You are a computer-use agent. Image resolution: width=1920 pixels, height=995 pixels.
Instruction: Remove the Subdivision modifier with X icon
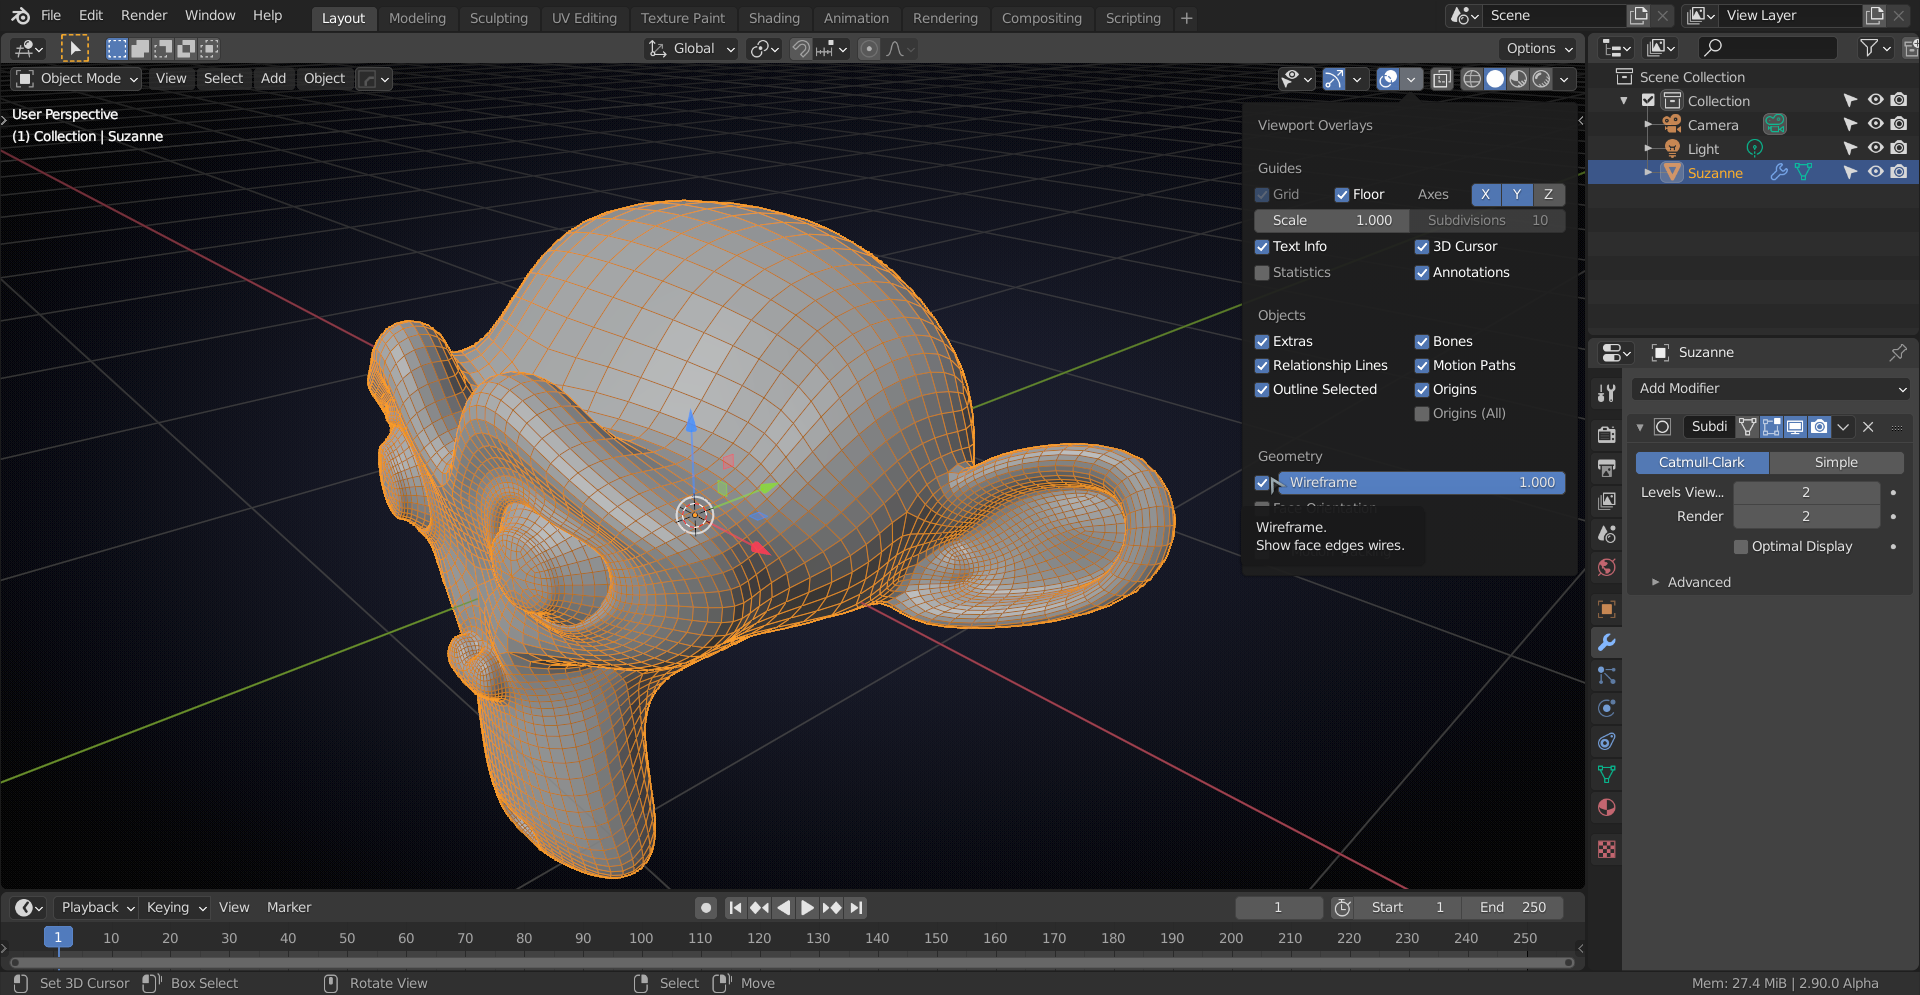click(1868, 427)
